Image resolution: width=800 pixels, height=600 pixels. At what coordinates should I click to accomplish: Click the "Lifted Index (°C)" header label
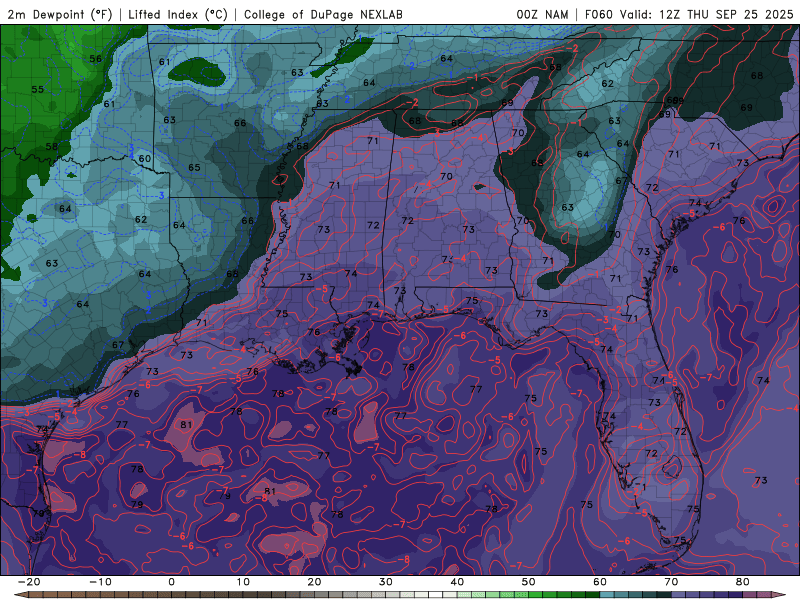(x=178, y=14)
